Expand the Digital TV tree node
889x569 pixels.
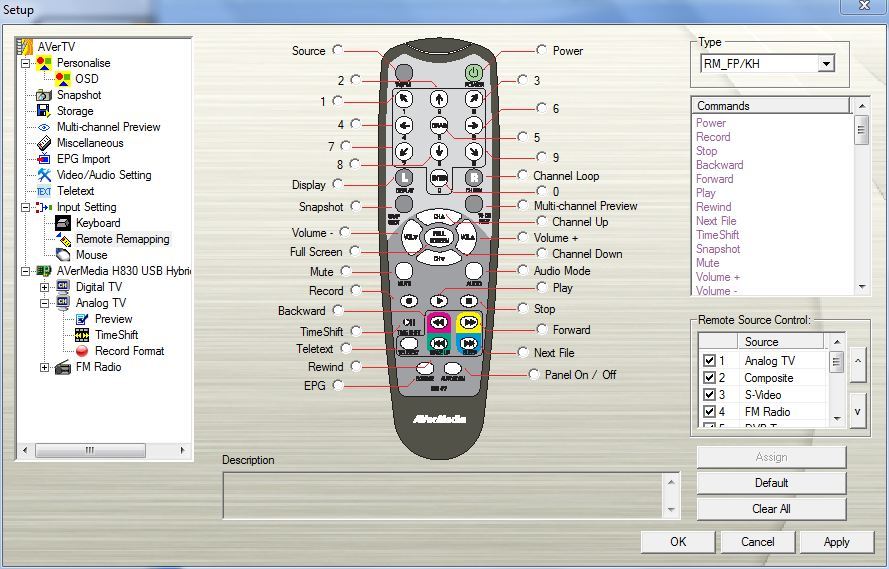(44, 287)
